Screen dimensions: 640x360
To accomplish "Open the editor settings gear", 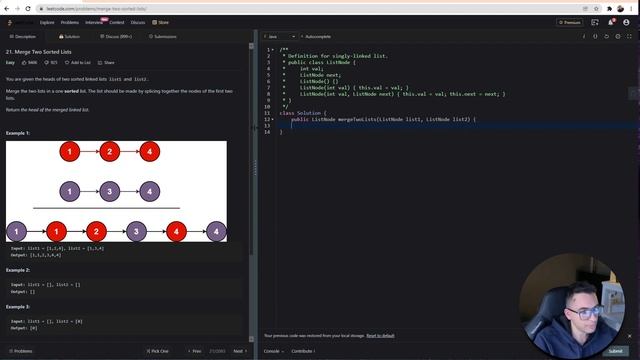I will pyautogui.click(x=618, y=36).
